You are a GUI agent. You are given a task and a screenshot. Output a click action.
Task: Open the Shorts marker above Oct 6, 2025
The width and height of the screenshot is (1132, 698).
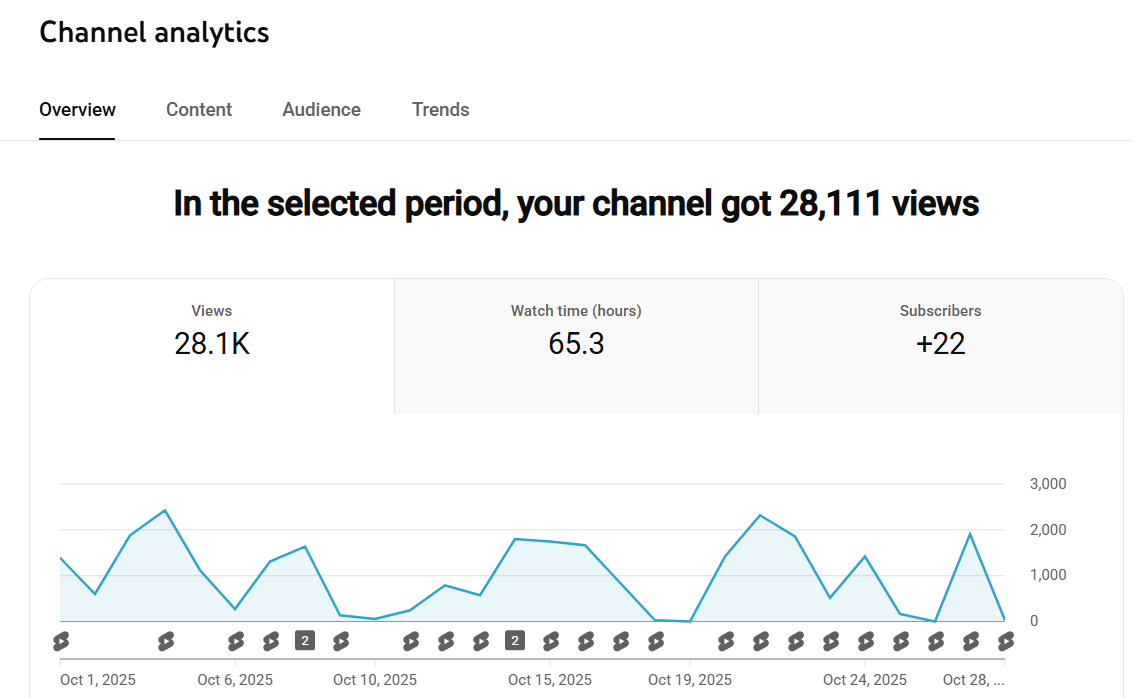point(236,640)
